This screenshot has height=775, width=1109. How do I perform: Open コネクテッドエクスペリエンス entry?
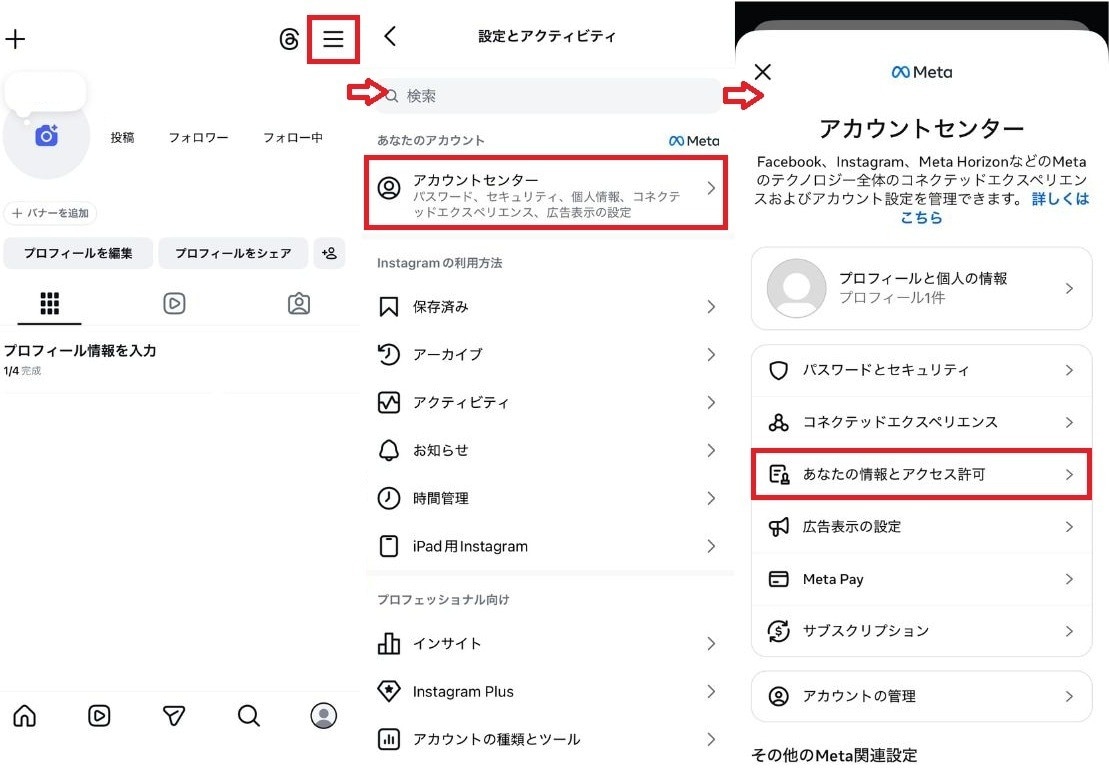pyautogui.click(x=922, y=422)
